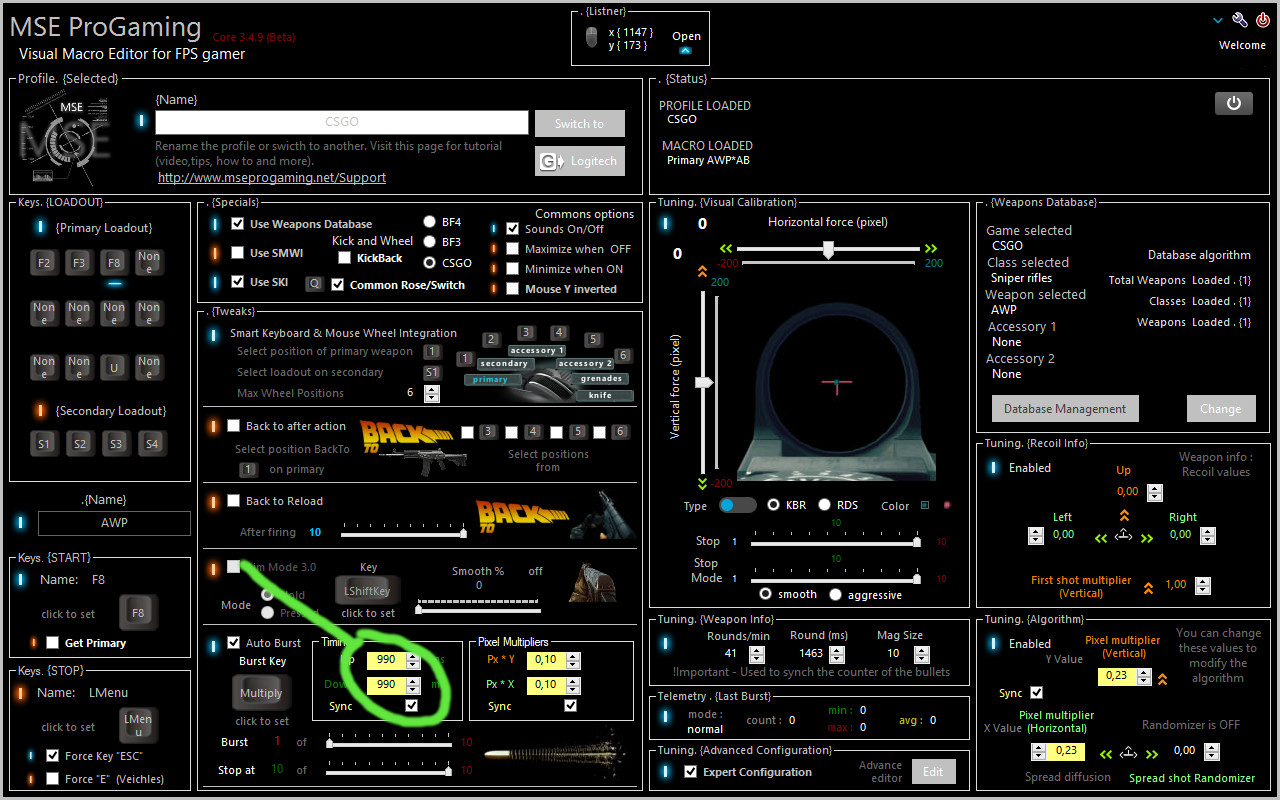Viewport: 1280px width, 800px height.
Task: Click the blue chevron beside the wrench
Action: pyautogui.click(x=1218, y=20)
